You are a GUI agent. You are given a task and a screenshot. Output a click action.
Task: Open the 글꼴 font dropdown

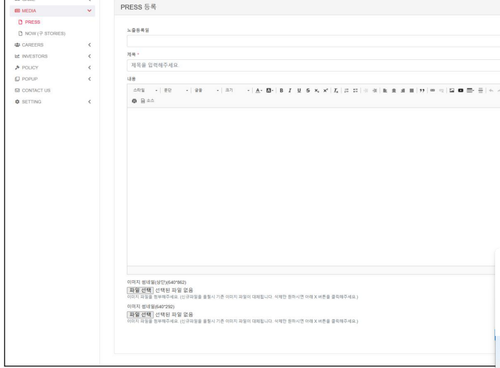click(x=207, y=90)
